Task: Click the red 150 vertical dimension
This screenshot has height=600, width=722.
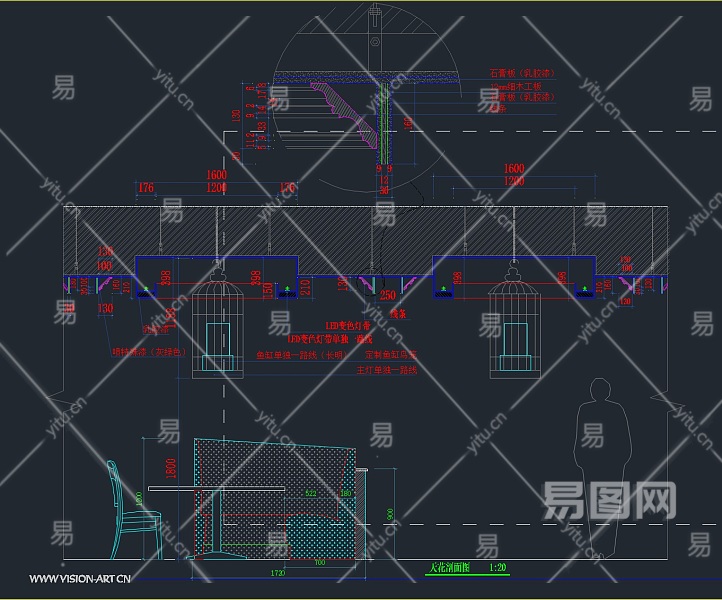Action: coord(268,291)
